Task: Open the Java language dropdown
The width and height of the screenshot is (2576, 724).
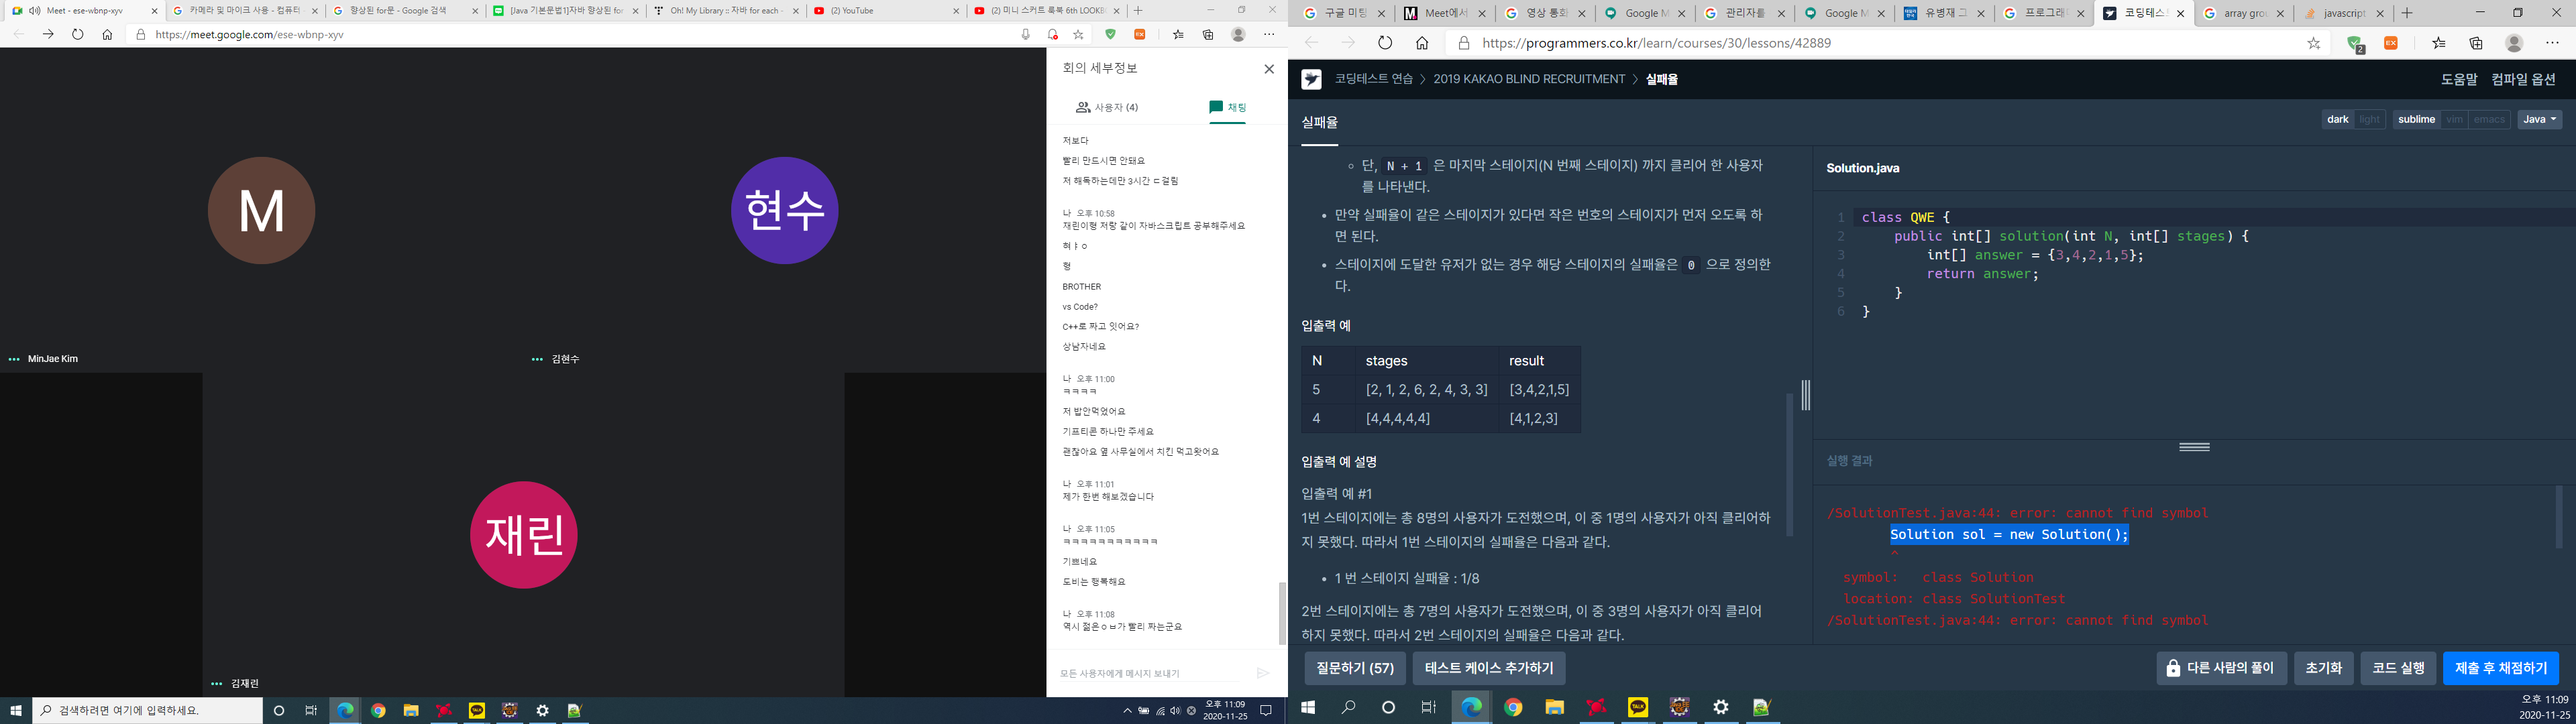Action: click(2539, 119)
